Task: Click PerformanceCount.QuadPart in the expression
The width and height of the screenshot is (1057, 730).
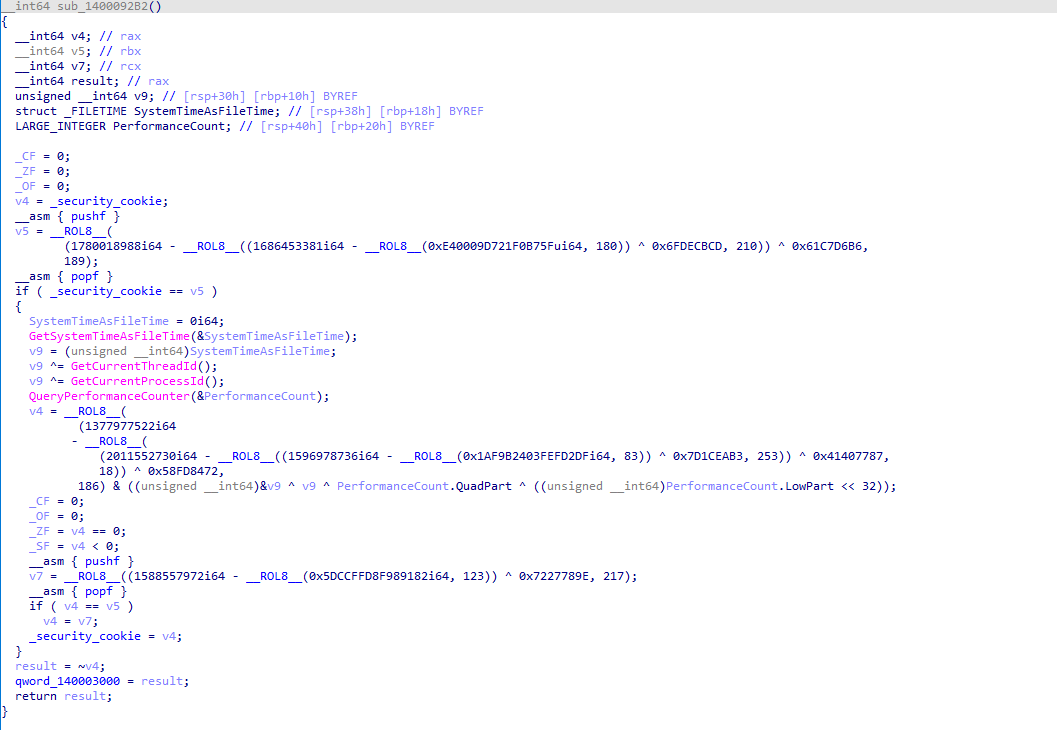Action: pyautogui.click(x=424, y=486)
